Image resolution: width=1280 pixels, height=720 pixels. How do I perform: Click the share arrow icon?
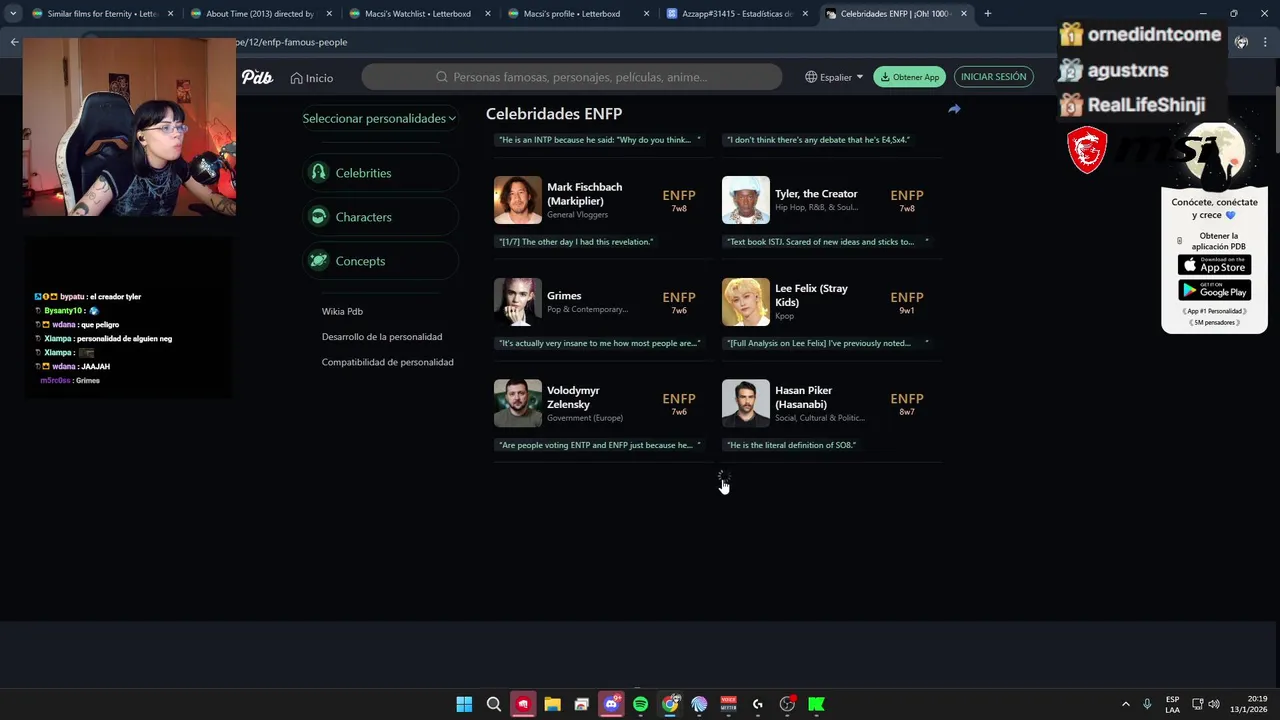coord(954,109)
